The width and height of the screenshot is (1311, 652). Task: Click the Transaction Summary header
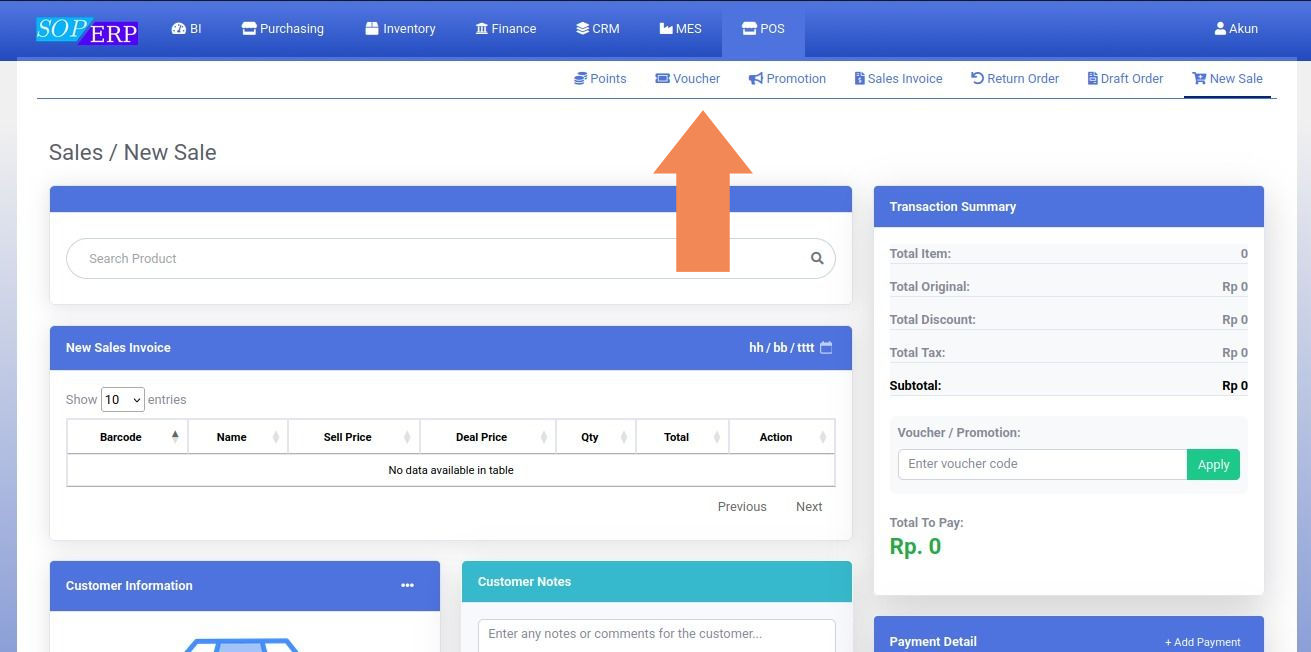[1069, 207]
